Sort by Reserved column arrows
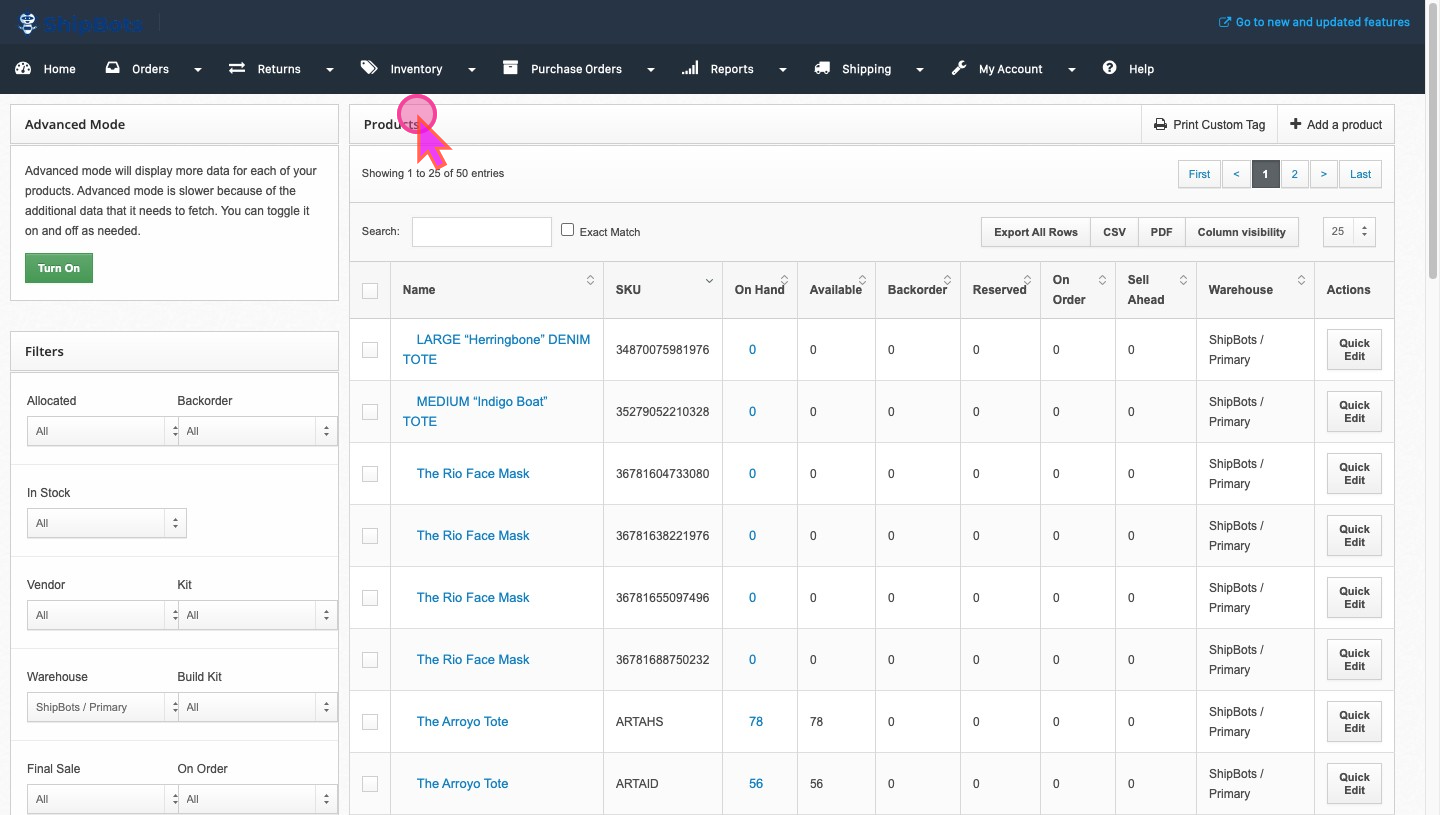This screenshot has width=1440, height=815. [x=1027, y=280]
